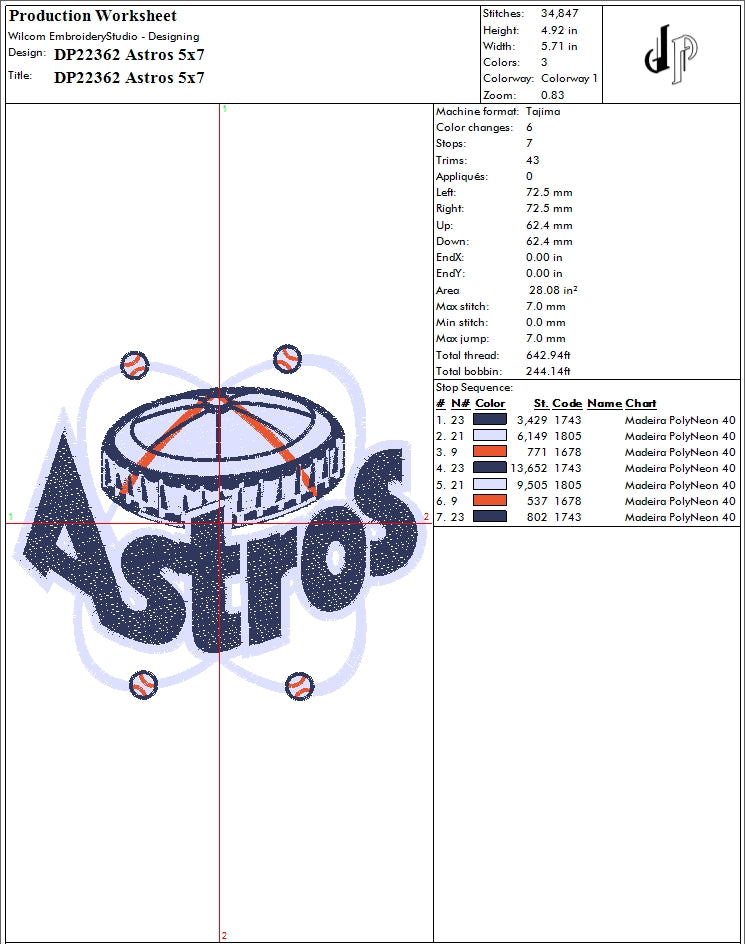Click 'Wilcom EmbroideryStudio - Designing' text

click(104, 36)
